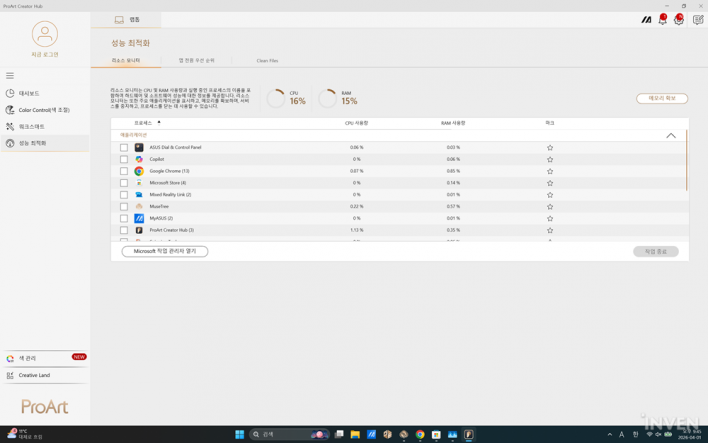Switch to the Clean Files tab
Screen dimensions: 708x443
tap(267, 61)
